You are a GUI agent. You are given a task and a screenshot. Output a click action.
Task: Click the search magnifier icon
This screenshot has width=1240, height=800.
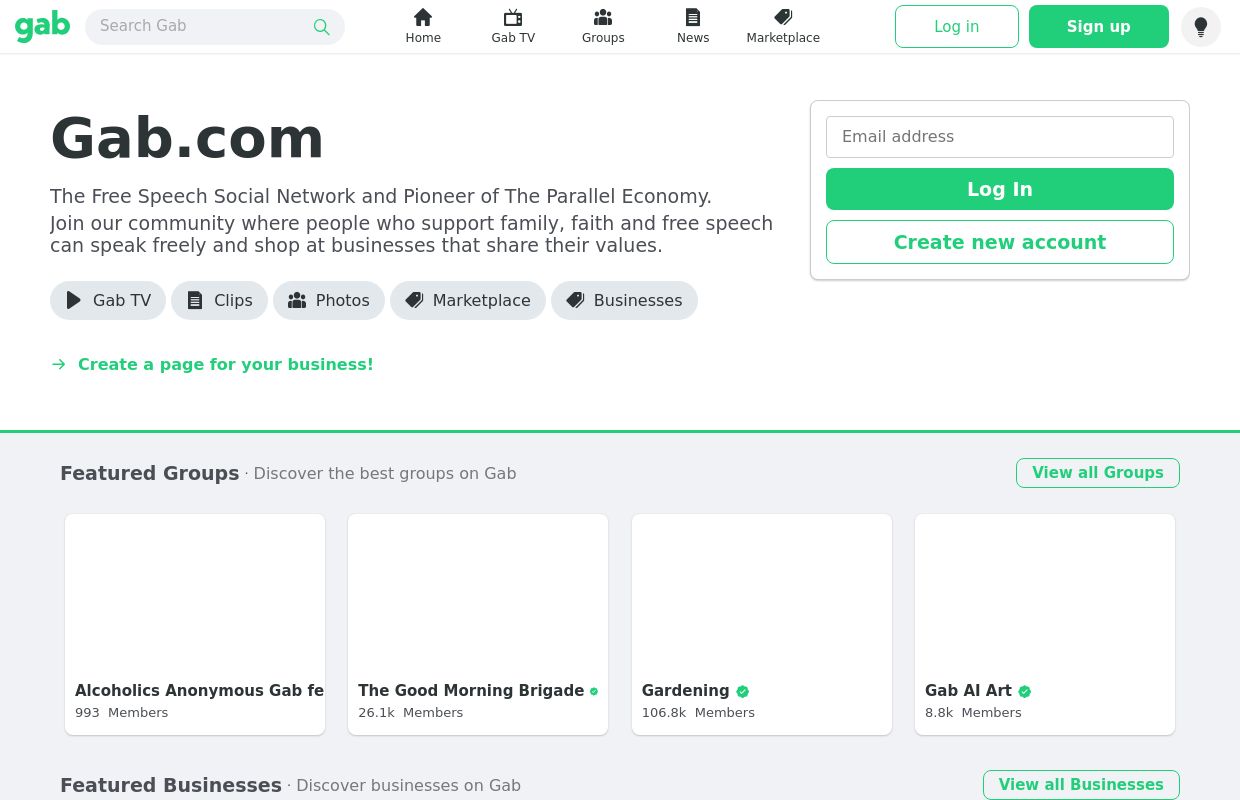(321, 27)
